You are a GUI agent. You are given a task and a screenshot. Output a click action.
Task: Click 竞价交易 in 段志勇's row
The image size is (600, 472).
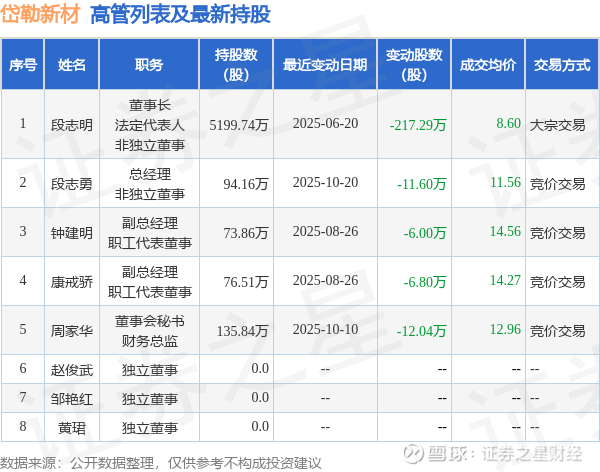coord(558,184)
